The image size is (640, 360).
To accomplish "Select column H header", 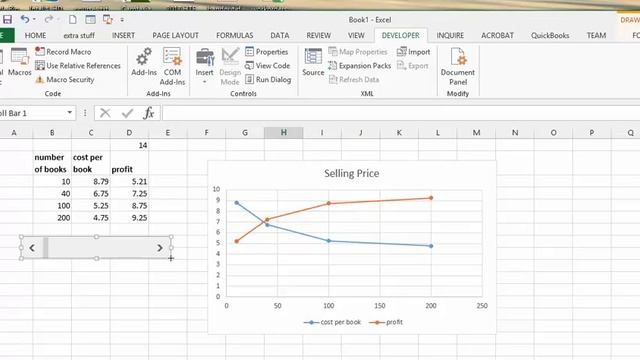I will [283, 132].
